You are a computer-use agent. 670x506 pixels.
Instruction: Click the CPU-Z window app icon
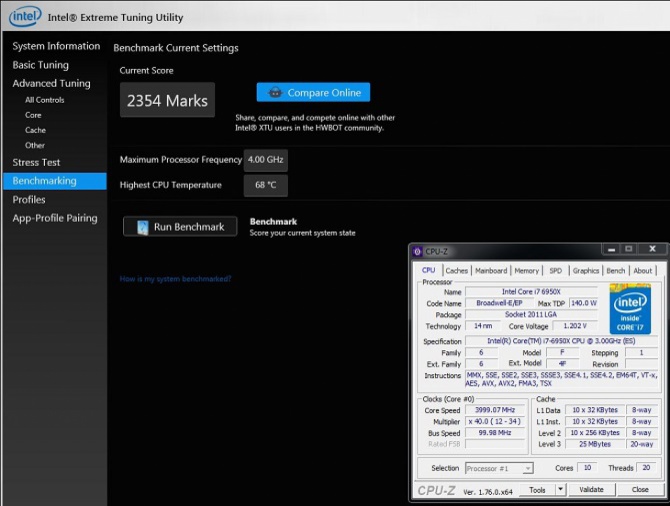tap(417, 251)
